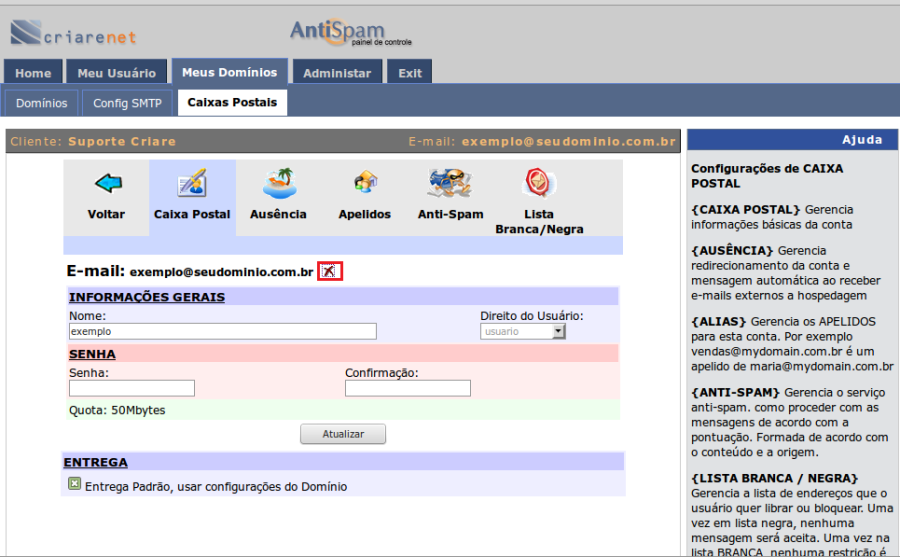Open the Meu Usuário tab
The width and height of the screenshot is (900, 557).
coord(117,73)
